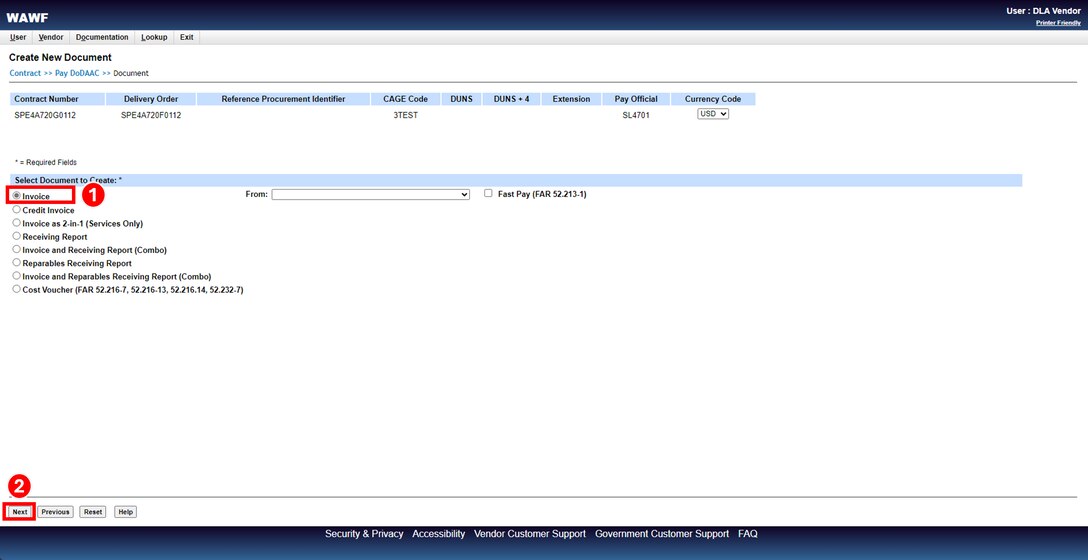Open the Documentation menu
The width and height of the screenshot is (1088, 560).
(x=102, y=37)
